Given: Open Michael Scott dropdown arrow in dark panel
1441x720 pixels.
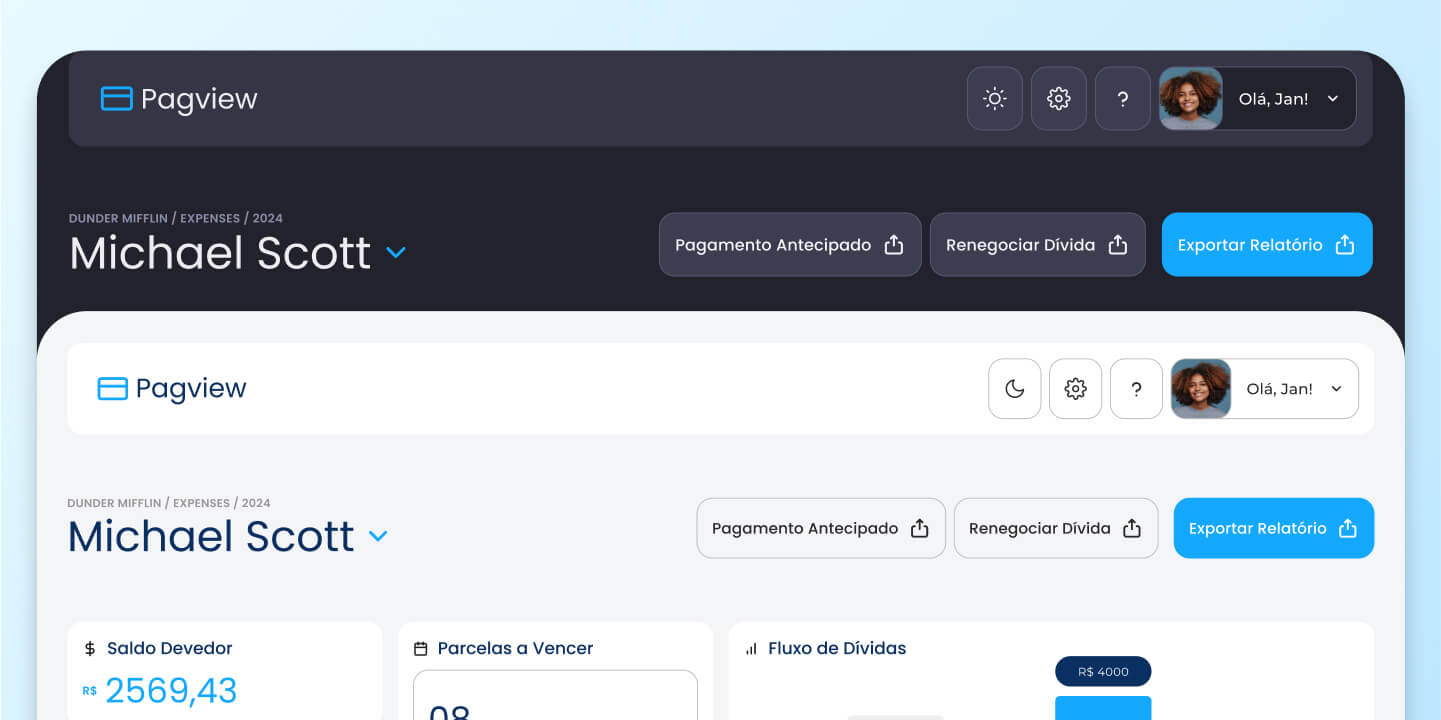Looking at the screenshot, I should click(x=396, y=253).
